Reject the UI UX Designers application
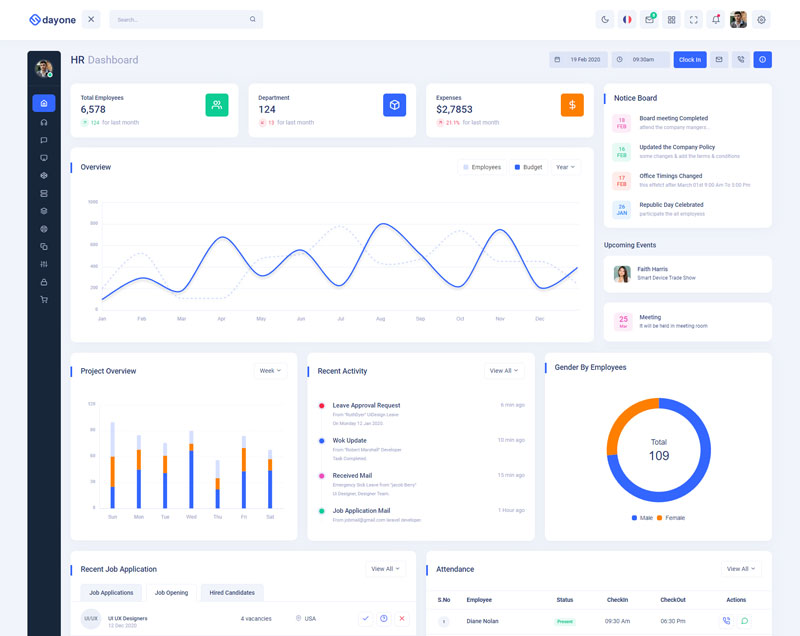Image resolution: width=800 pixels, height=636 pixels. (402, 619)
